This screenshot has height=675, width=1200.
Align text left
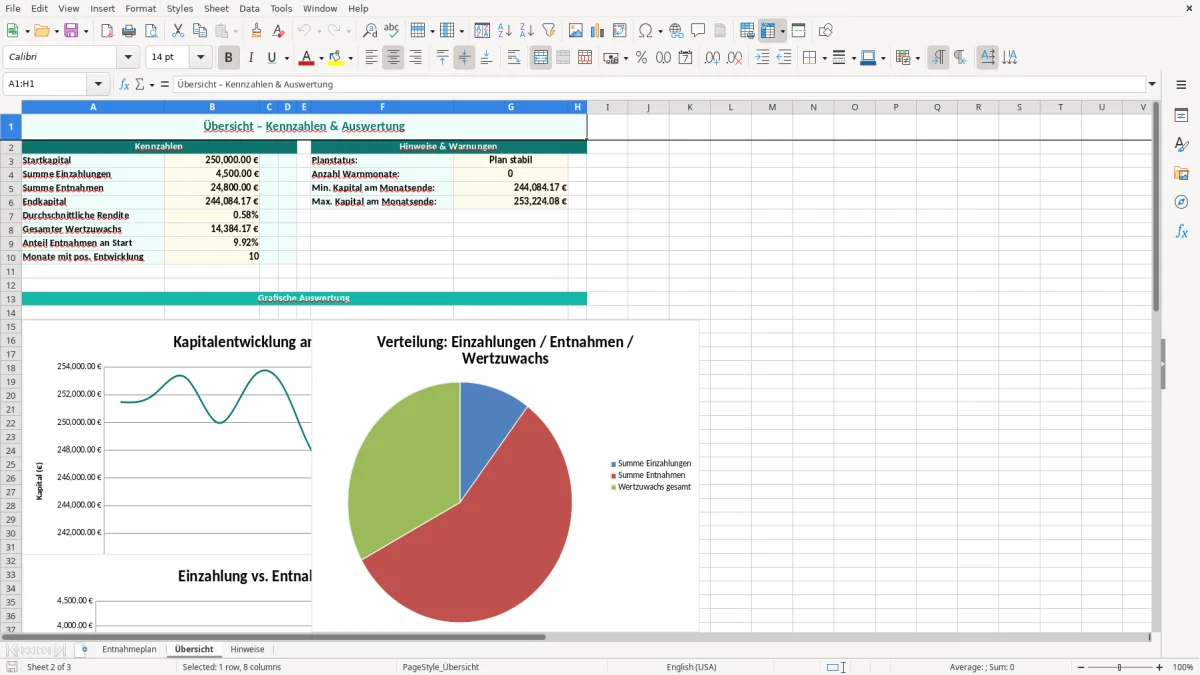pos(371,58)
